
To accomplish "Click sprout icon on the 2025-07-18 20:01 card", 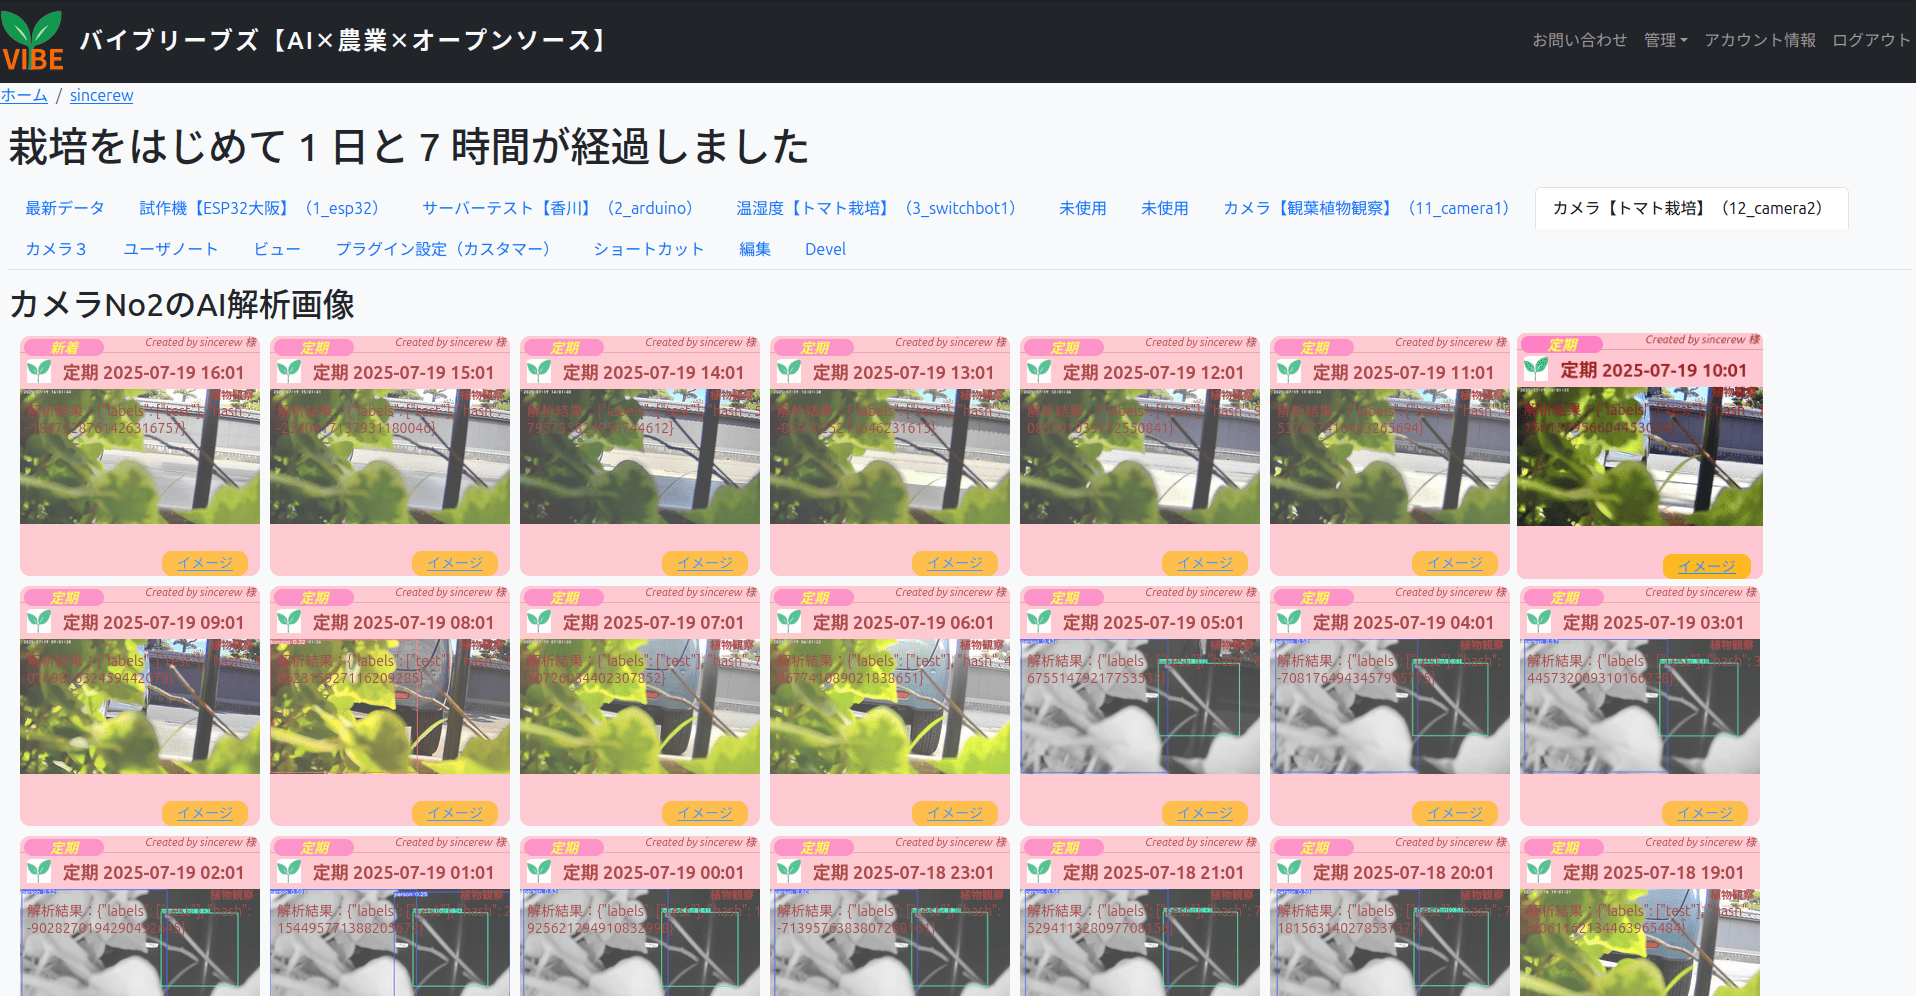I will pyautogui.click(x=1289, y=872).
